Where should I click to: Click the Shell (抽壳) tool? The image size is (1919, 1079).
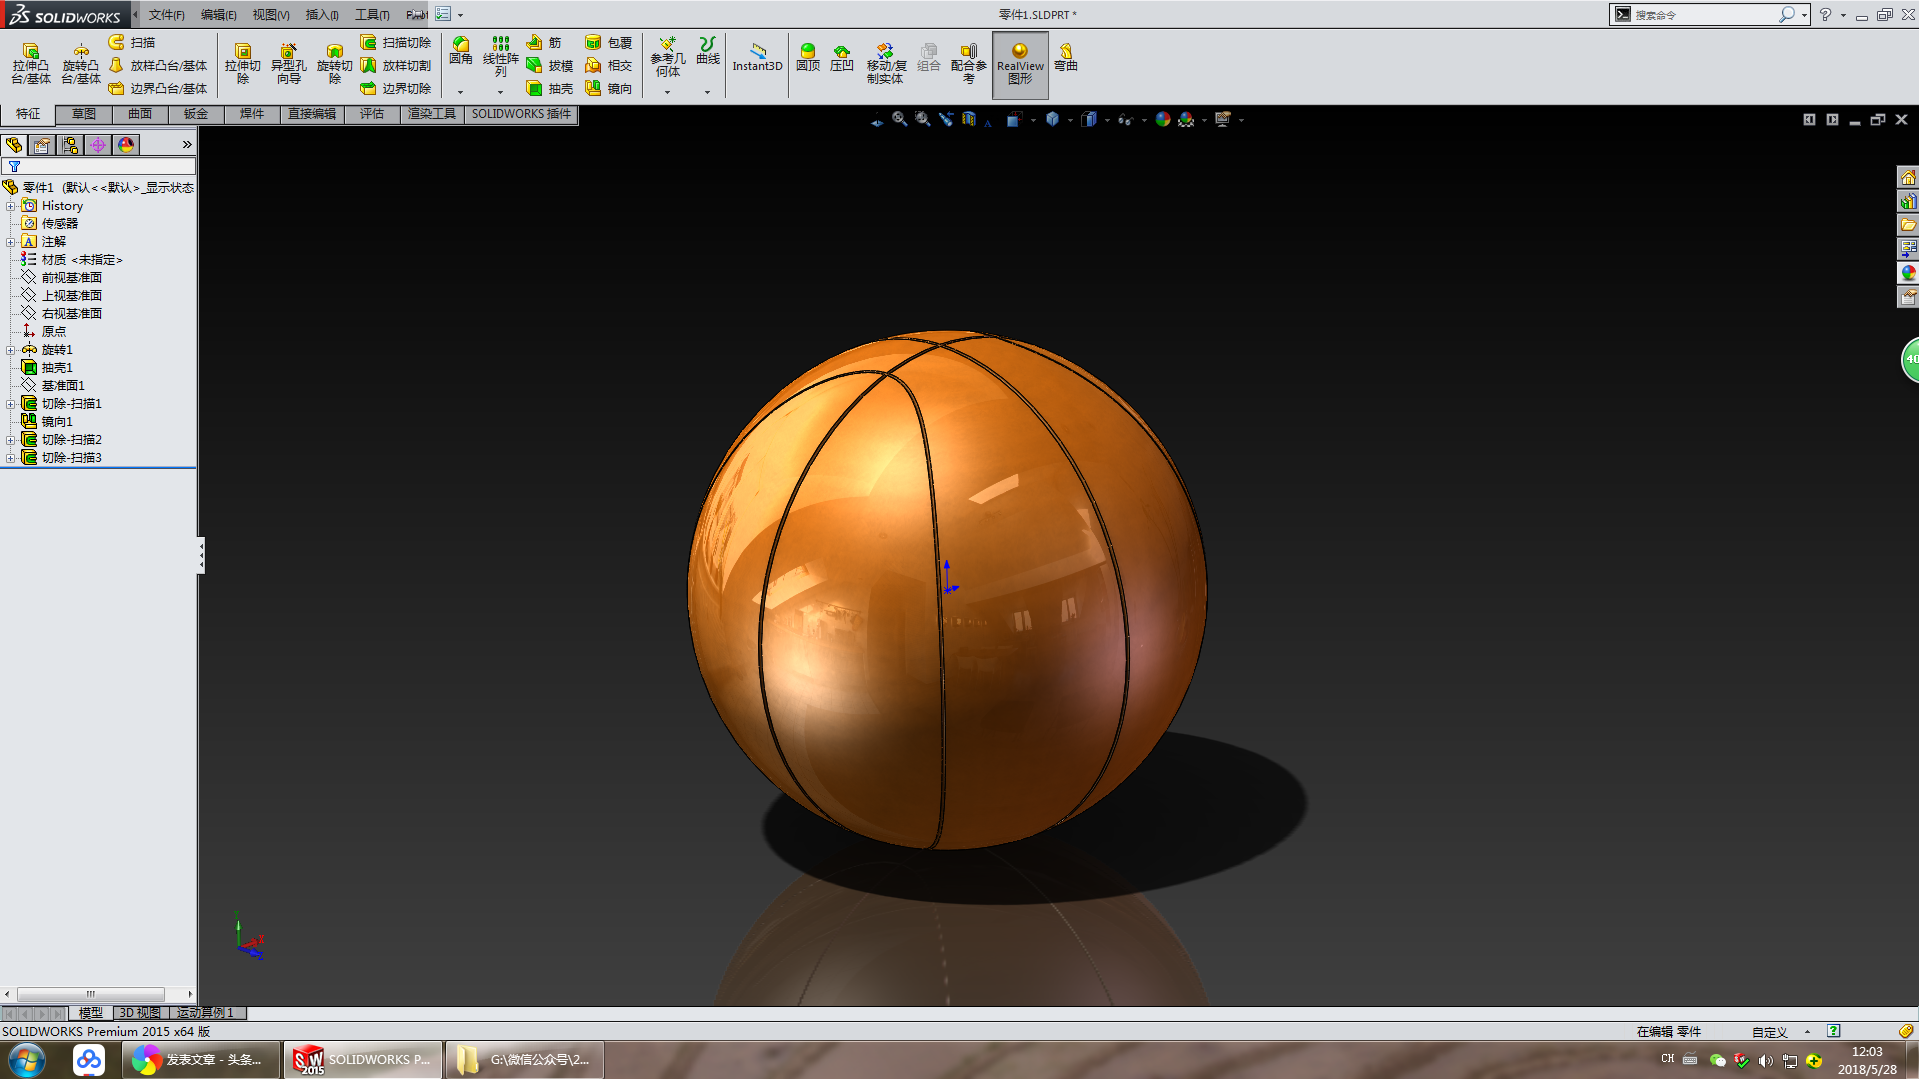[x=550, y=88]
